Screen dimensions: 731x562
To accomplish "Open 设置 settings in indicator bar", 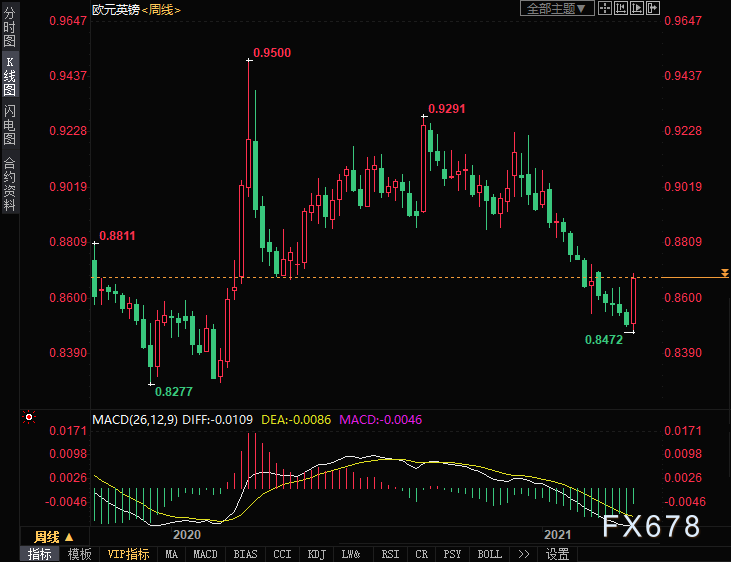I will coord(558,554).
